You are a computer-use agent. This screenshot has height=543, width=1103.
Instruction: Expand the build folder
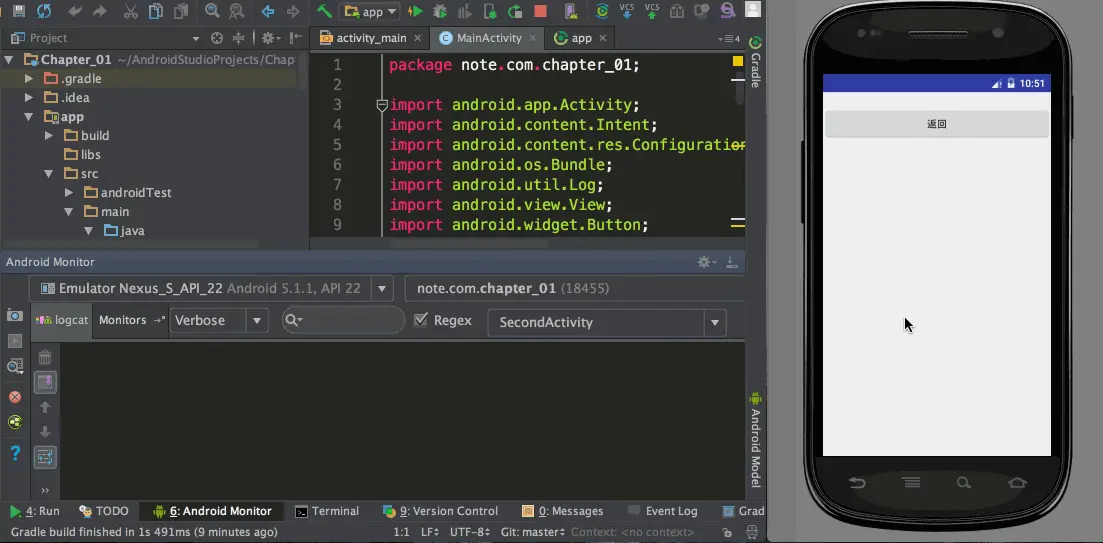[x=49, y=136]
